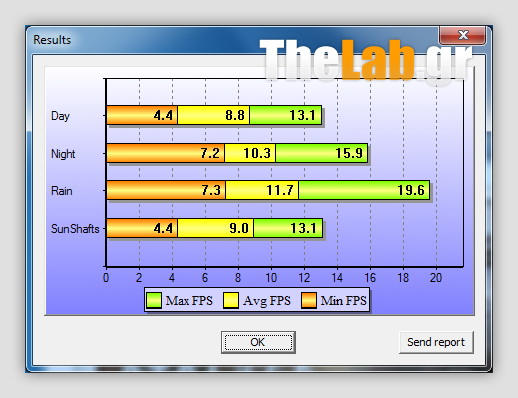Select the SunShafts 9.0 average FPS bar
Image resolution: width=518 pixels, height=398 pixels.
click(x=215, y=228)
